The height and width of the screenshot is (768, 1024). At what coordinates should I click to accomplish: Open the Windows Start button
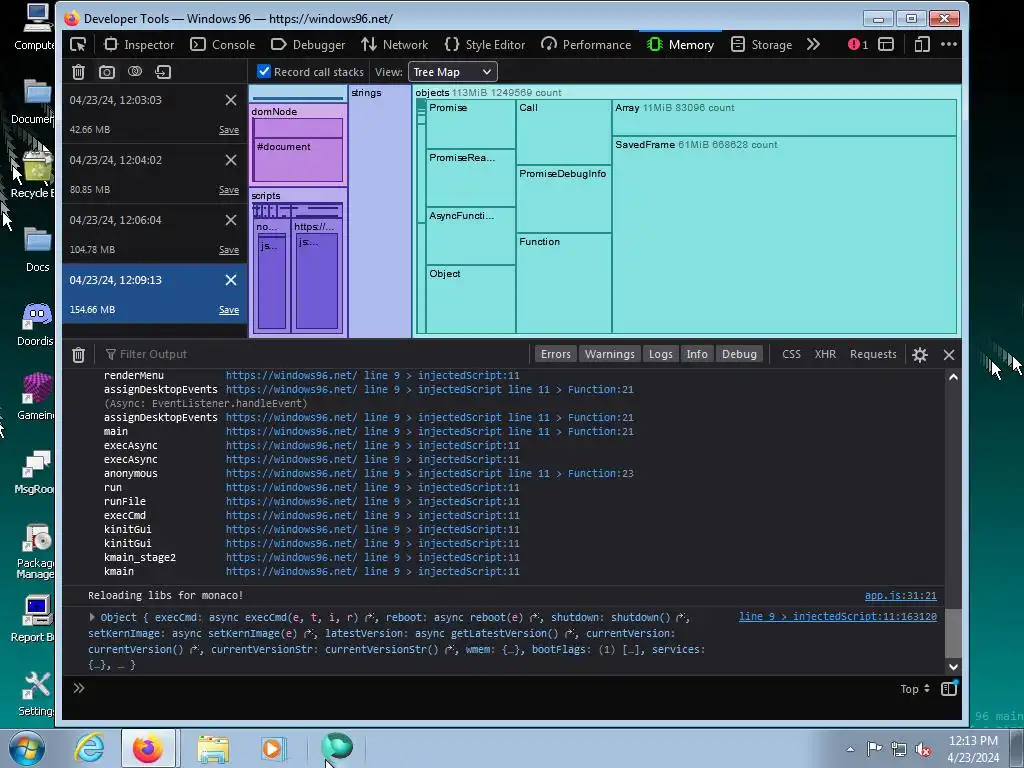tap(27, 748)
